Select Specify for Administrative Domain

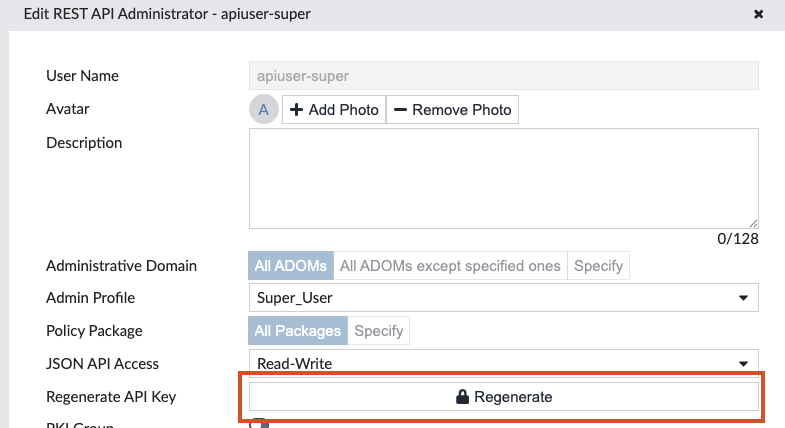click(x=598, y=266)
